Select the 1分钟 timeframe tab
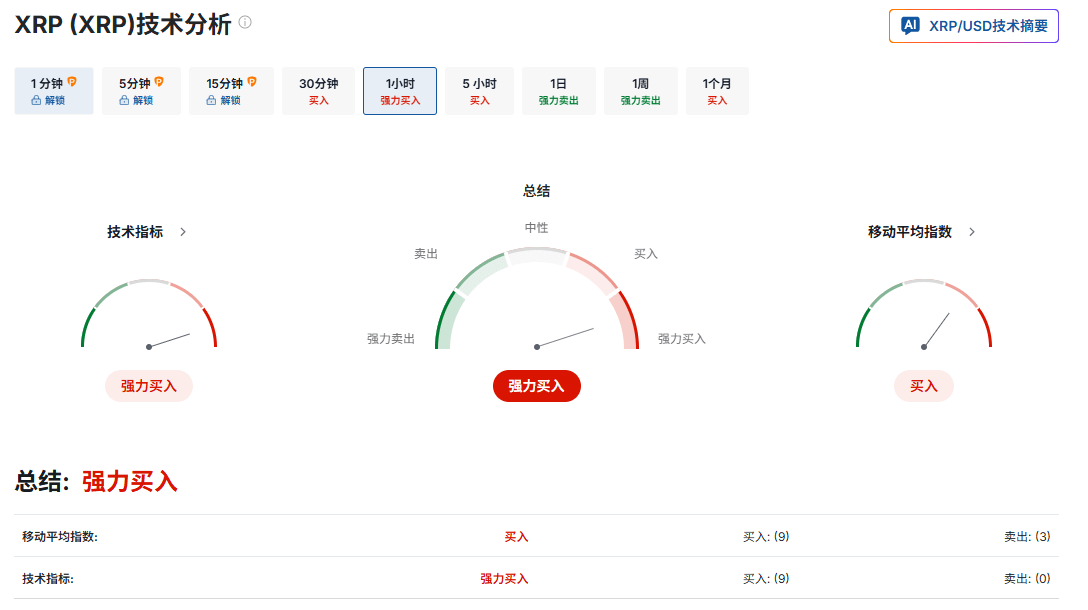The height and width of the screenshot is (610, 1088). [54, 91]
